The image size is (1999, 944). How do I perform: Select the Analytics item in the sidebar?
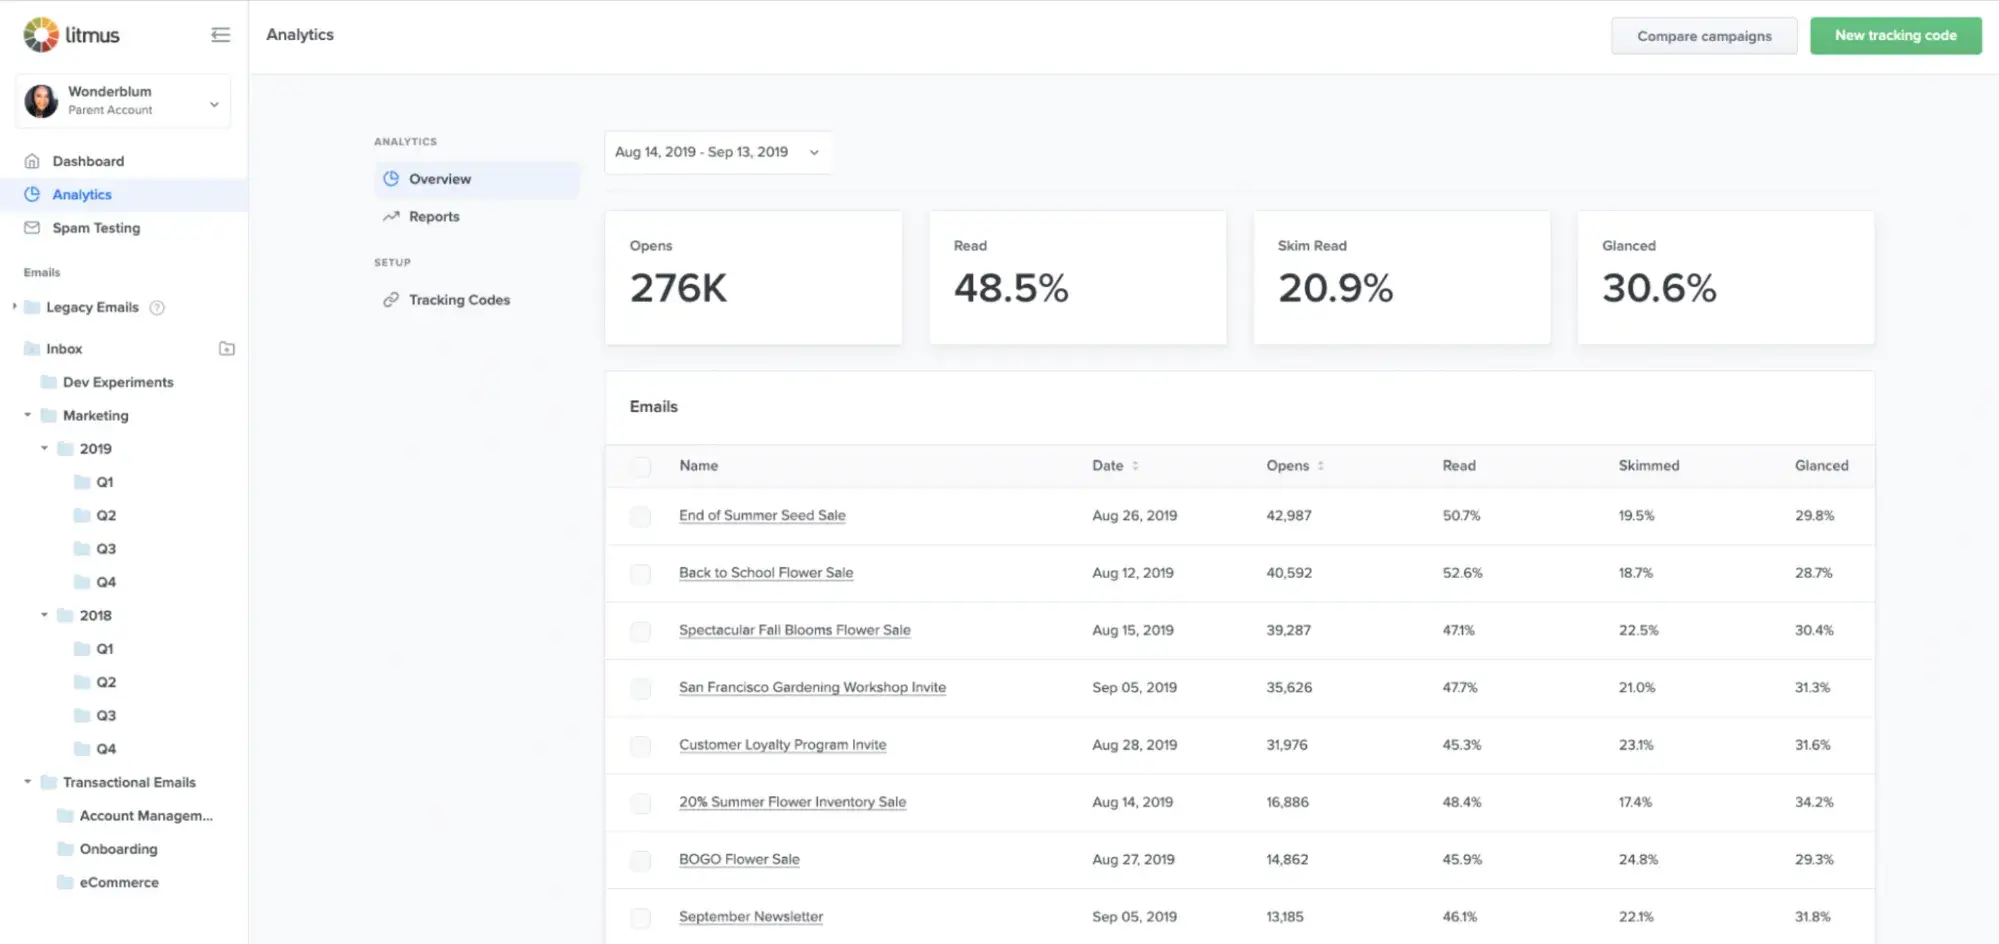[82, 194]
